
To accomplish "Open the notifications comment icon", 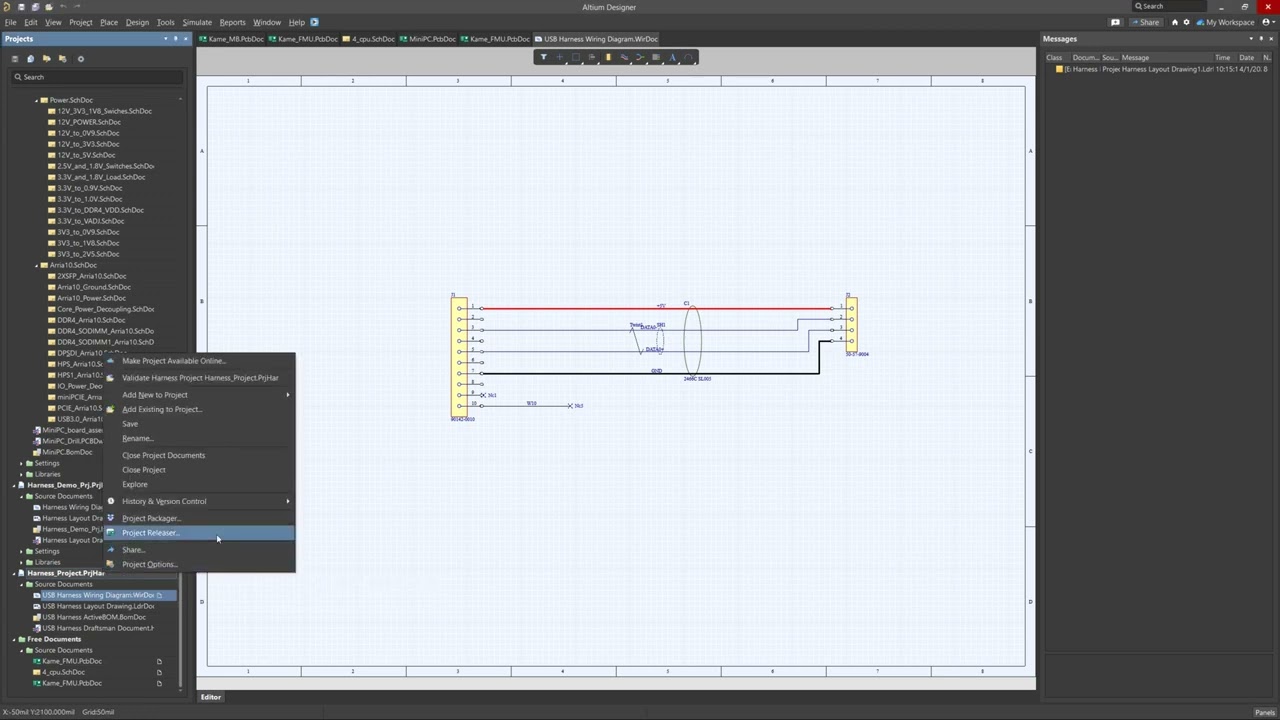I will pos(1115,22).
